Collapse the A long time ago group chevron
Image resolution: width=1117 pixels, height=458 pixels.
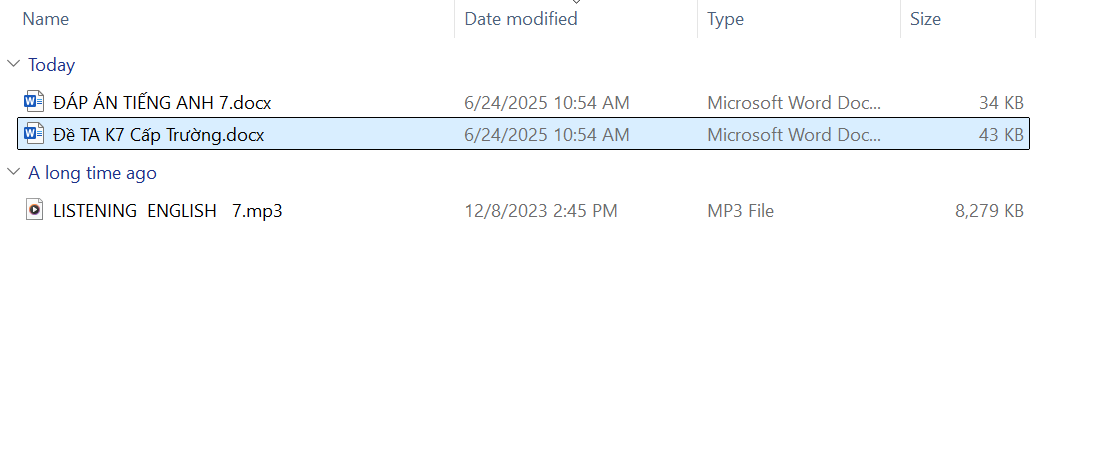point(14,173)
